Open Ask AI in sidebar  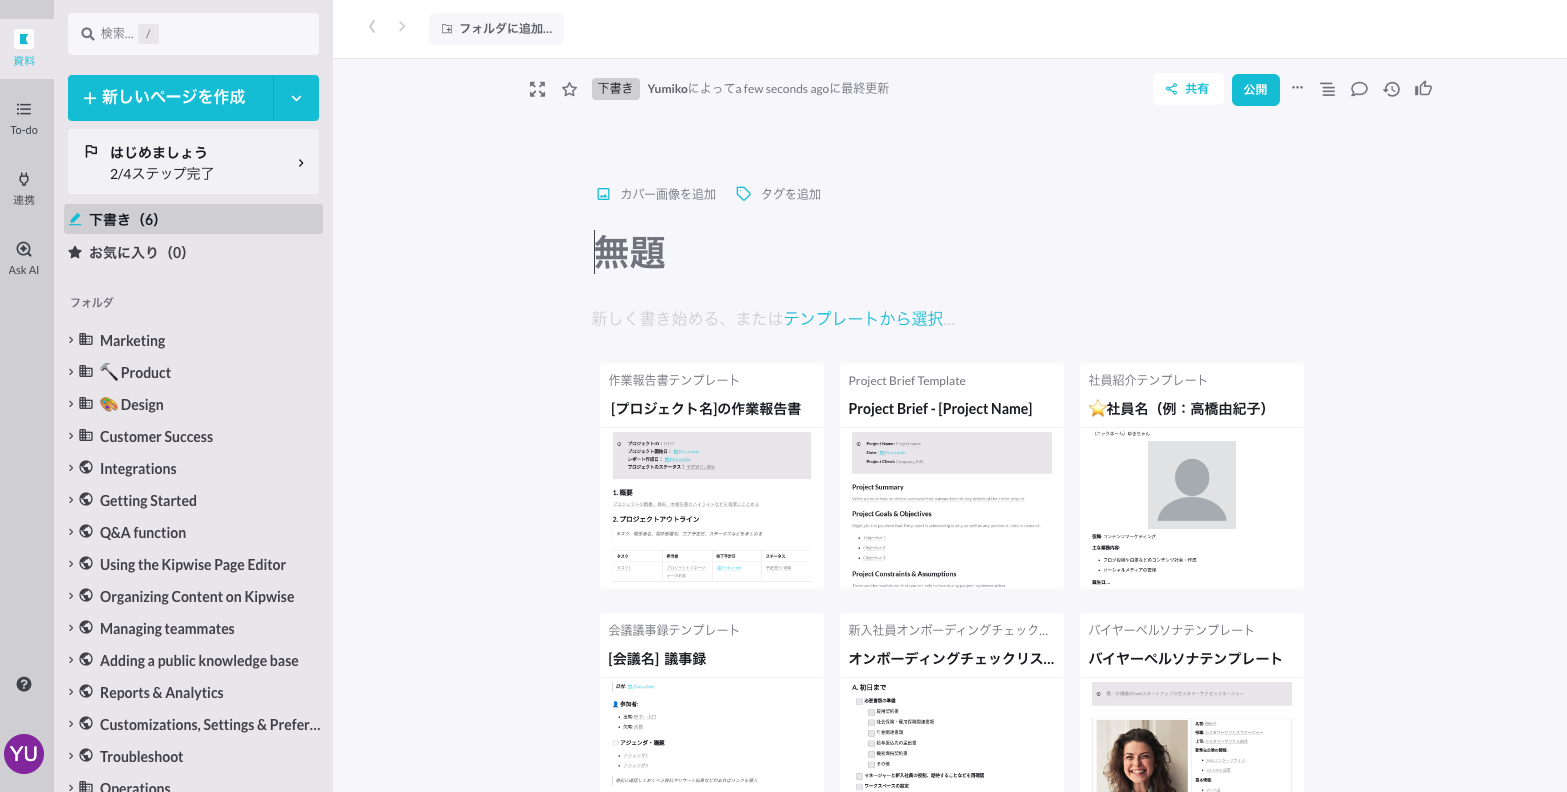click(24, 257)
